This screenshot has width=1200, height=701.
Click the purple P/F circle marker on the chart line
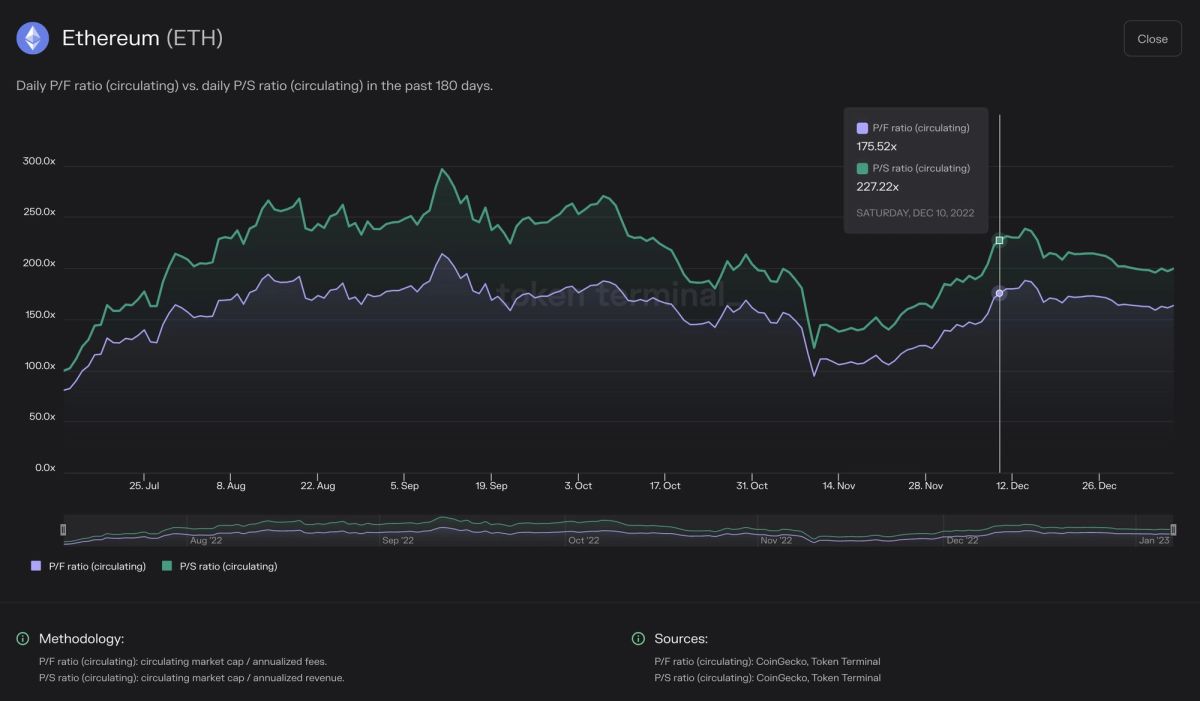pyautogui.click(x=999, y=292)
